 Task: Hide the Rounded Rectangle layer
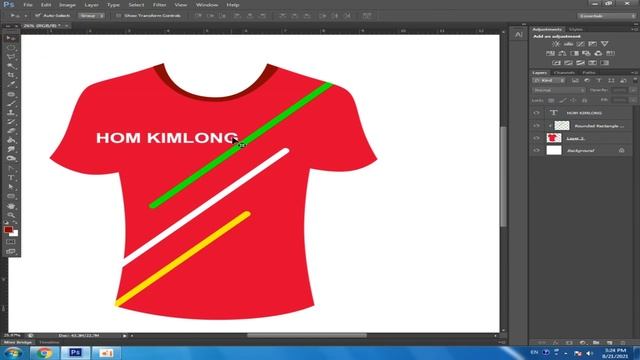click(536, 126)
